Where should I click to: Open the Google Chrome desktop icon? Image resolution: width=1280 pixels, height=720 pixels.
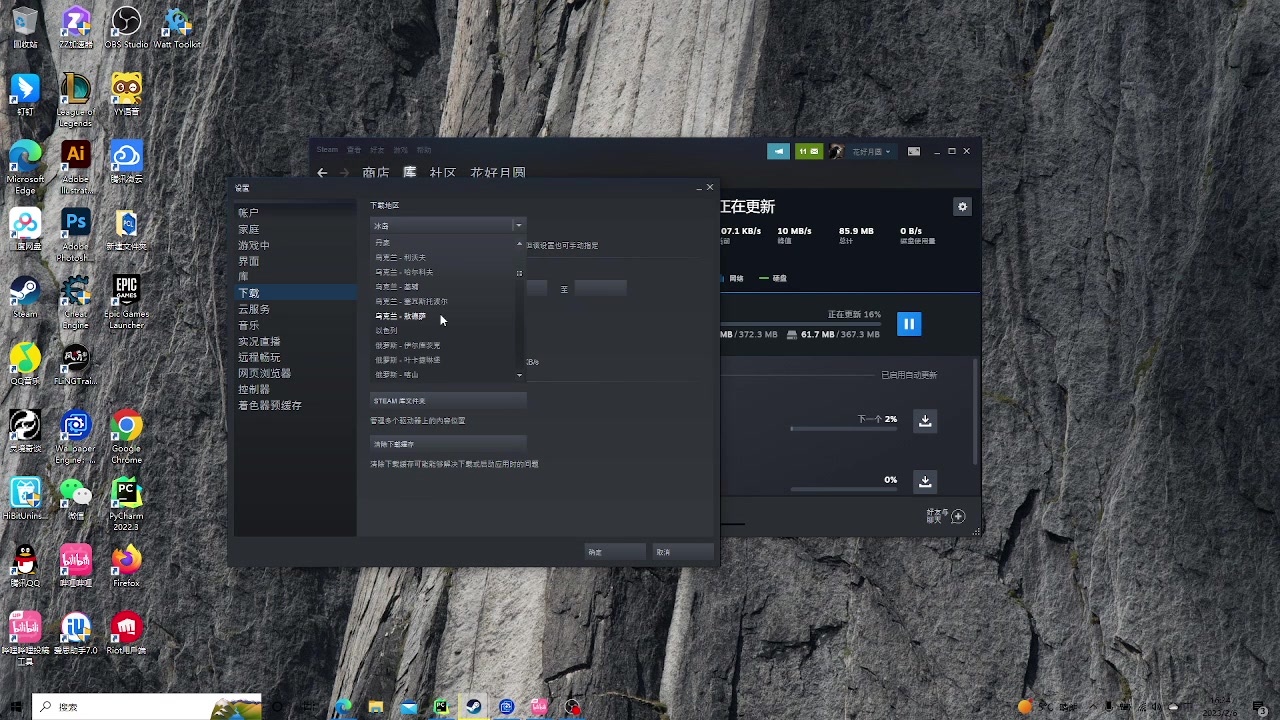click(126, 436)
